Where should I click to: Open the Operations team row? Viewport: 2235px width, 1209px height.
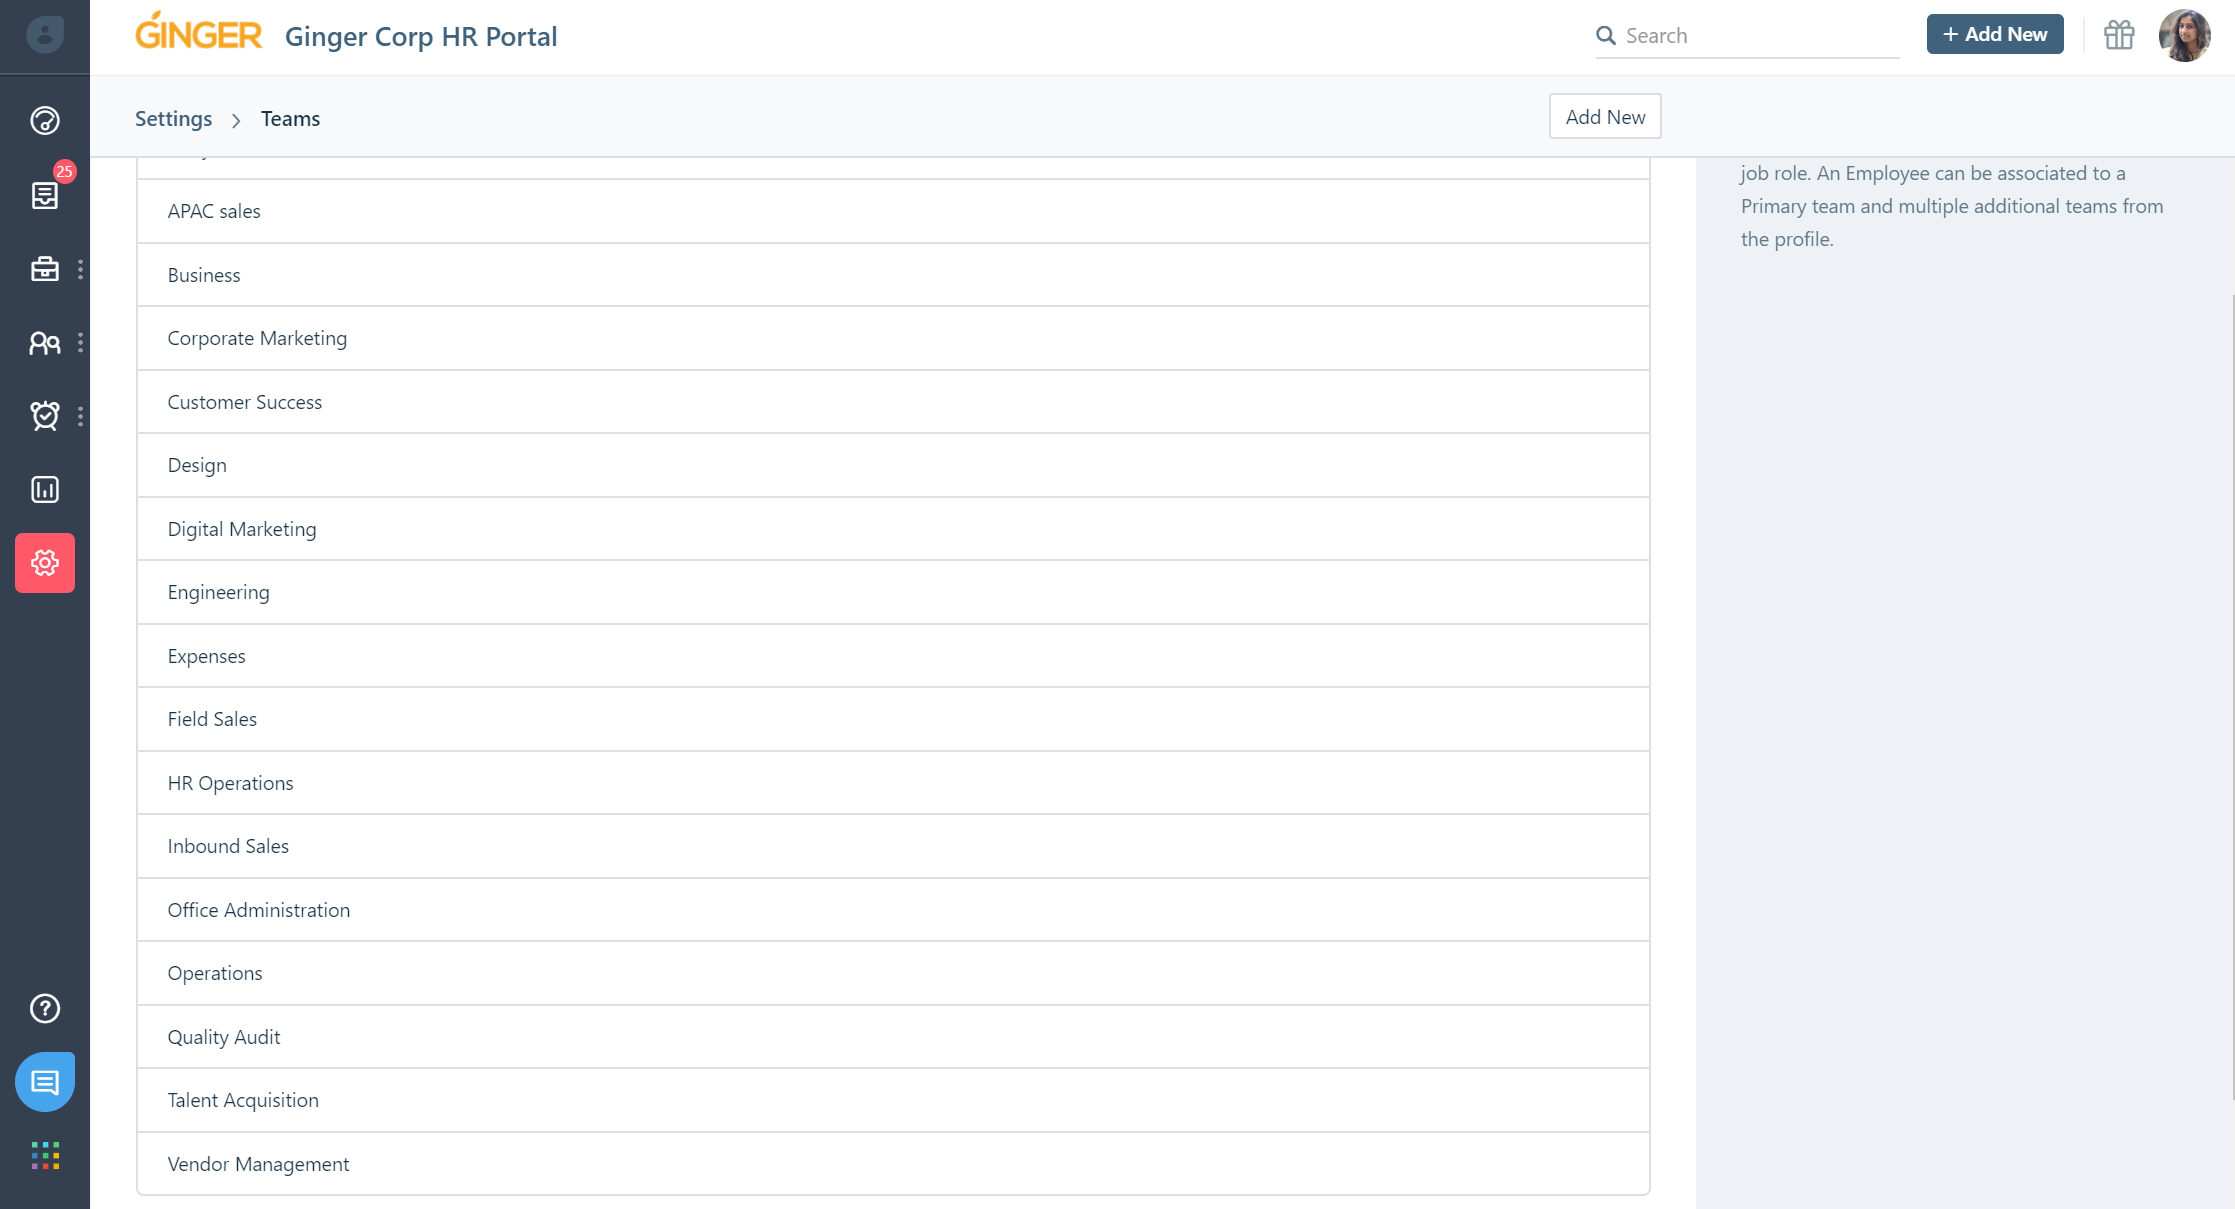click(893, 973)
